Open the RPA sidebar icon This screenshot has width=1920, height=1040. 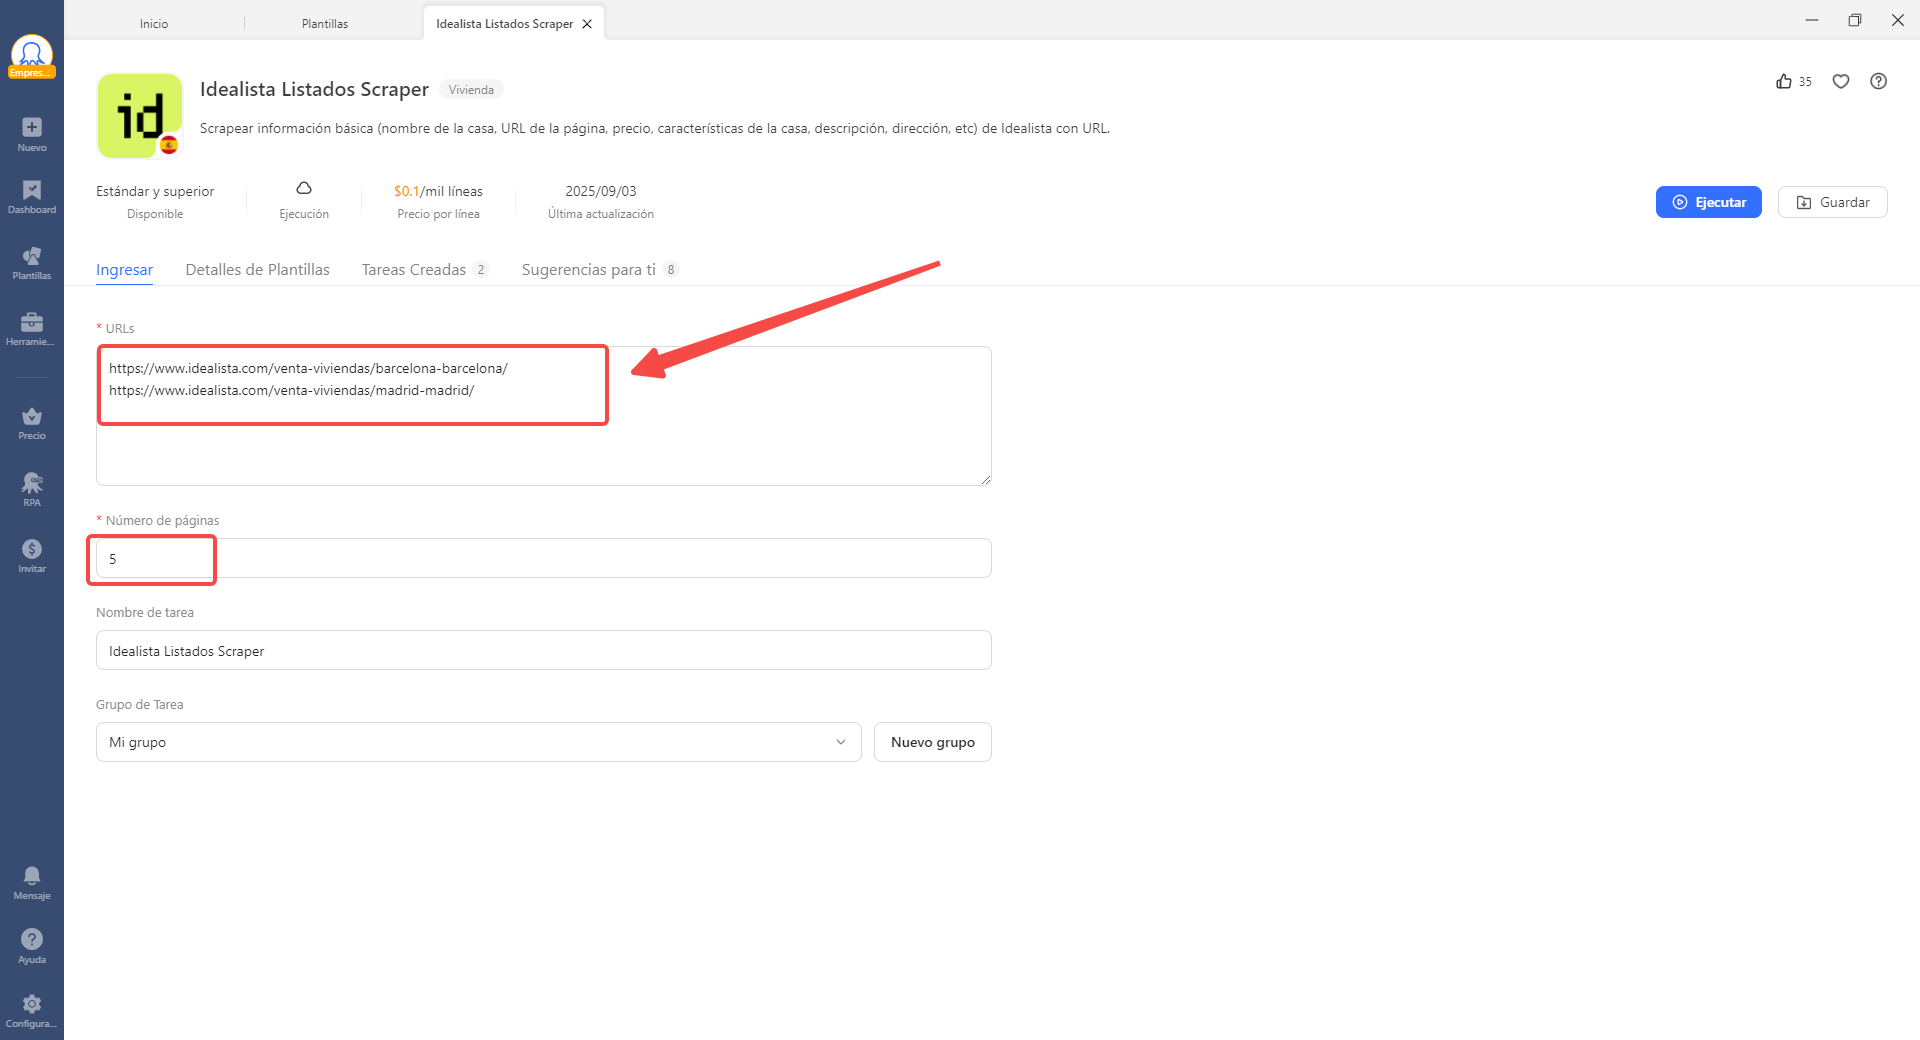(32, 484)
